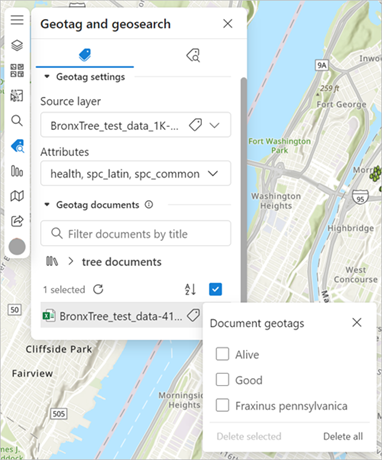Viewport: 382px width, 460px height.
Task: Open the Search magnifier tool in the sidebar
Action: pos(17,120)
